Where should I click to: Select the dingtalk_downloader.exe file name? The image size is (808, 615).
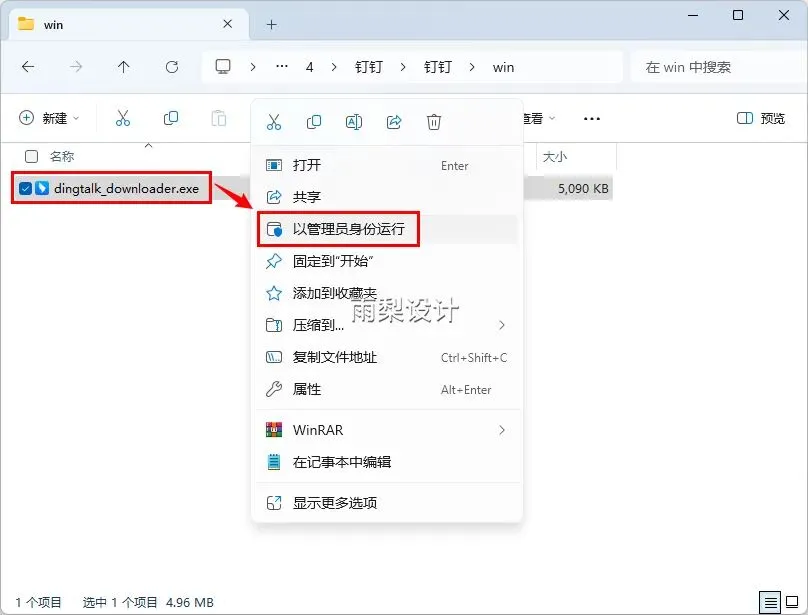pos(126,188)
